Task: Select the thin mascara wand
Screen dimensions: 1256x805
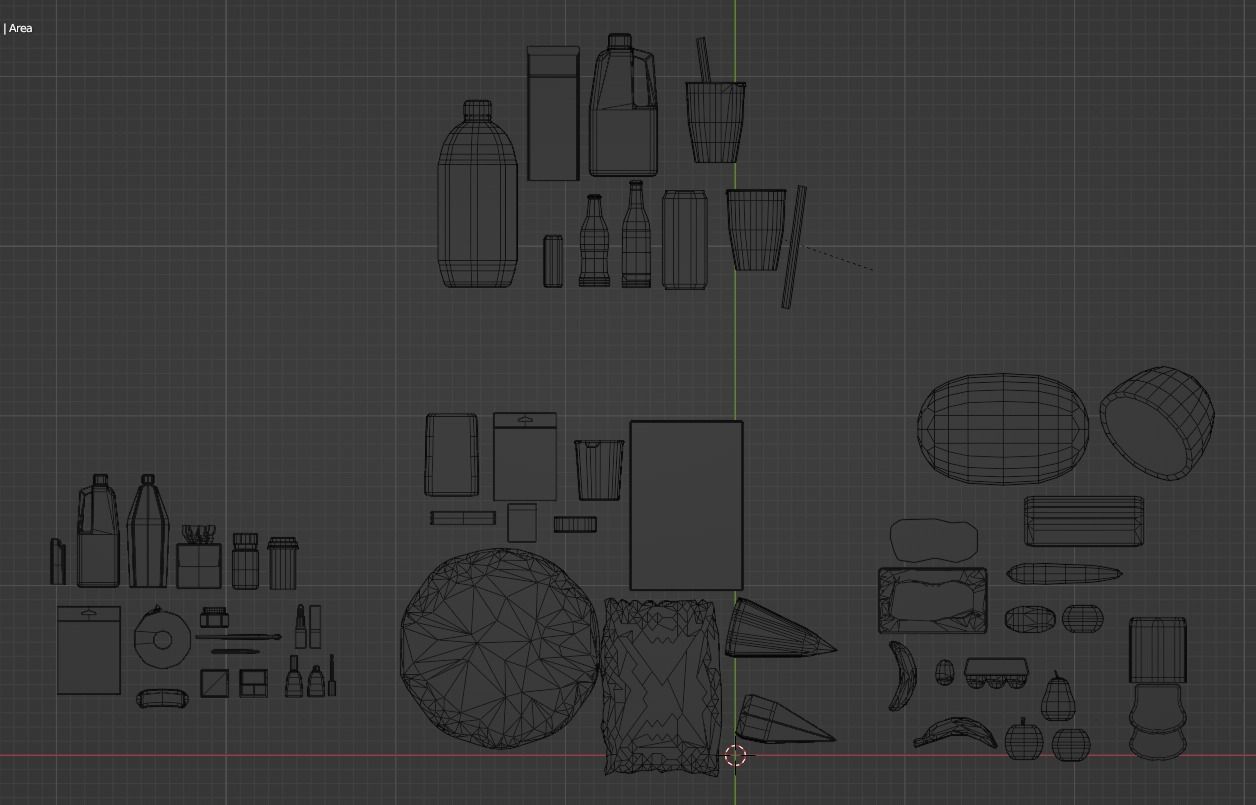Action: point(332,674)
